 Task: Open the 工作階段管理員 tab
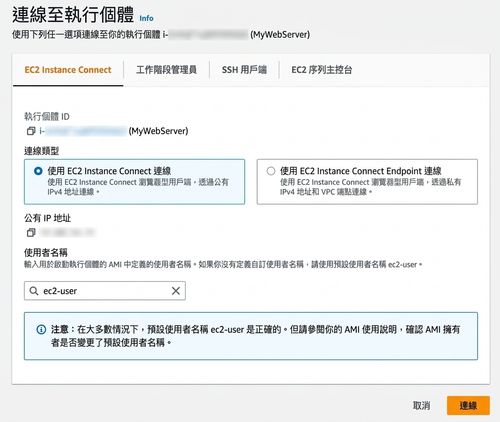(166, 70)
